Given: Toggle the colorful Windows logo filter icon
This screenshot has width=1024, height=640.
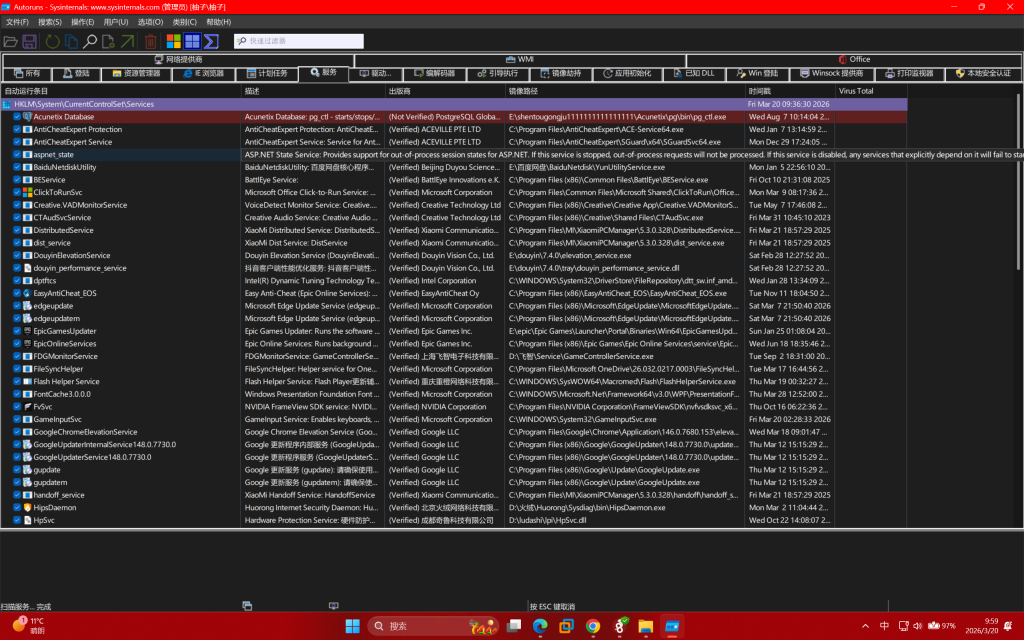Looking at the screenshot, I should [174, 41].
